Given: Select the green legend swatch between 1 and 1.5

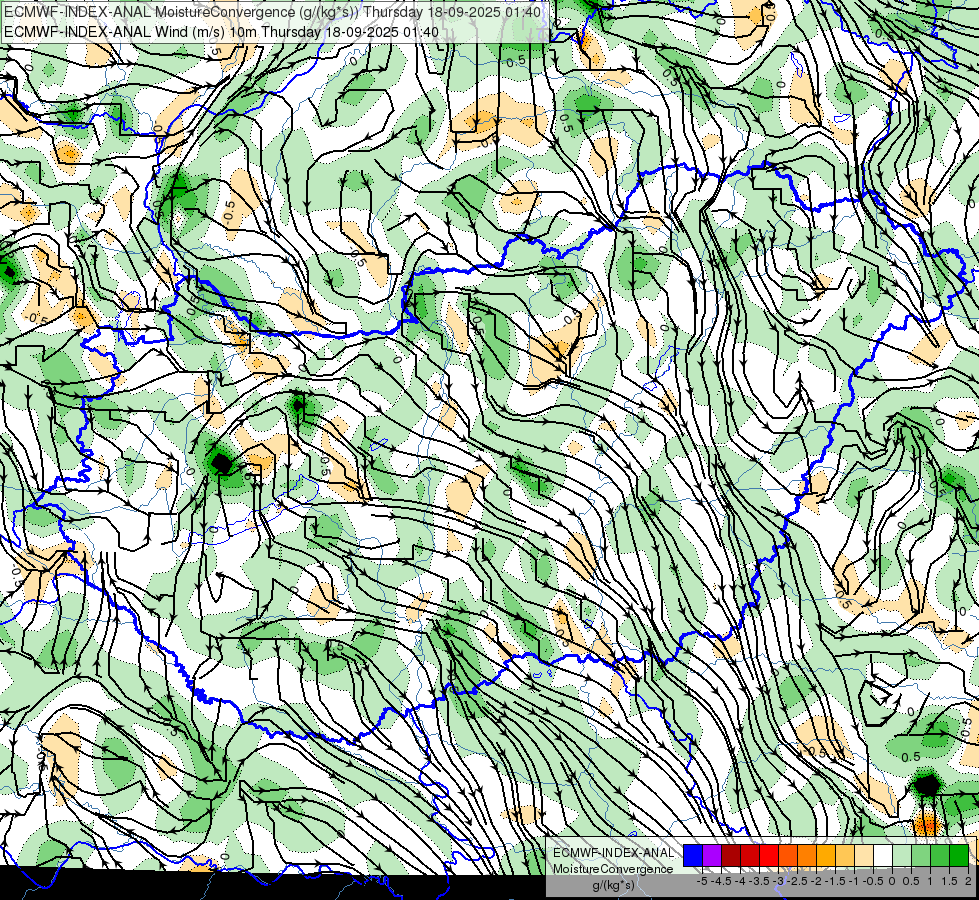Looking at the screenshot, I should (x=940, y=856).
